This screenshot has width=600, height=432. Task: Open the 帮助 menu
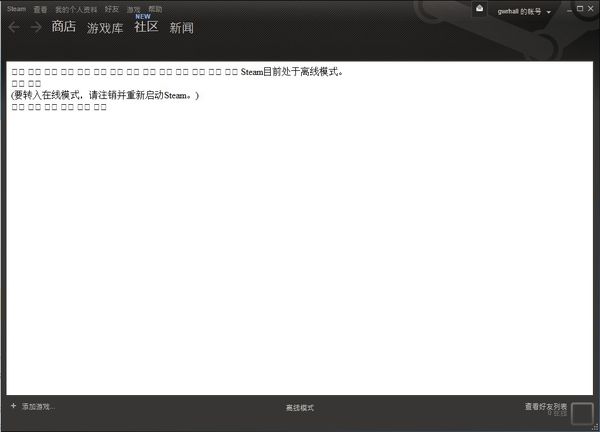tap(155, 9)
